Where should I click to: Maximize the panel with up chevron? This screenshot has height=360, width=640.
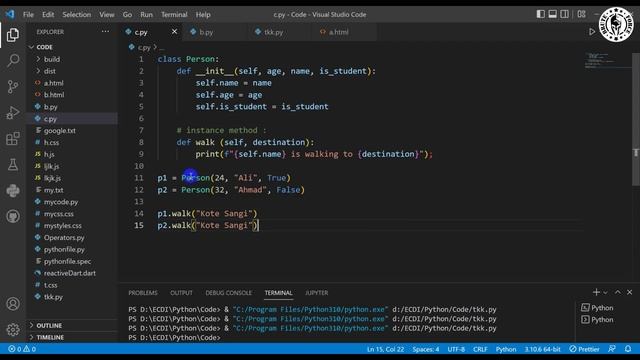point(618,292)
